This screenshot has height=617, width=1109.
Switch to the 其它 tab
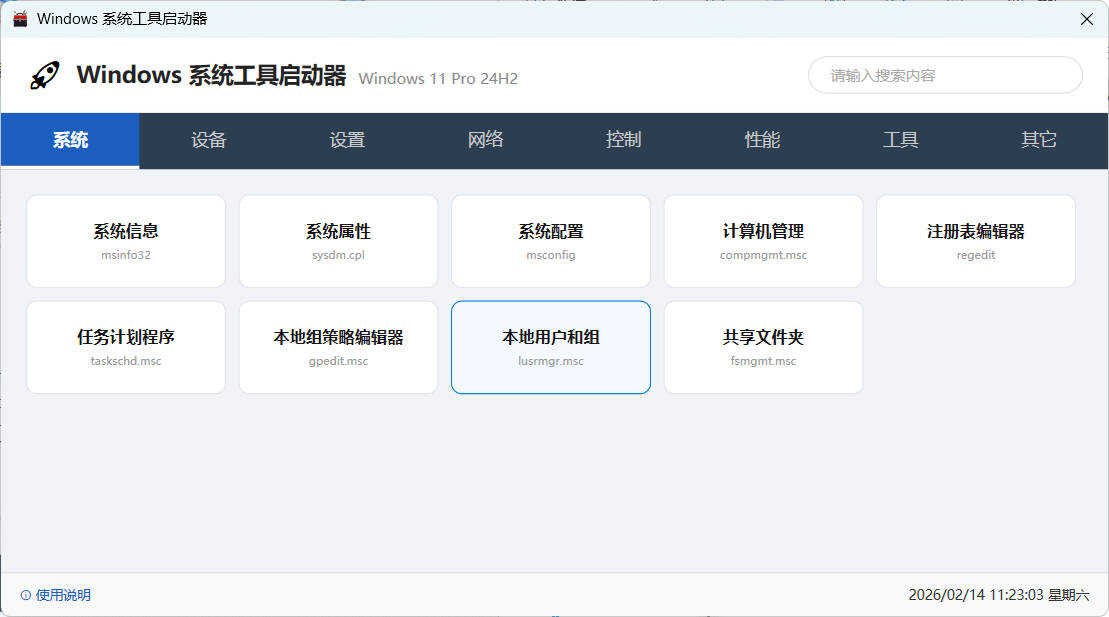1038,140
